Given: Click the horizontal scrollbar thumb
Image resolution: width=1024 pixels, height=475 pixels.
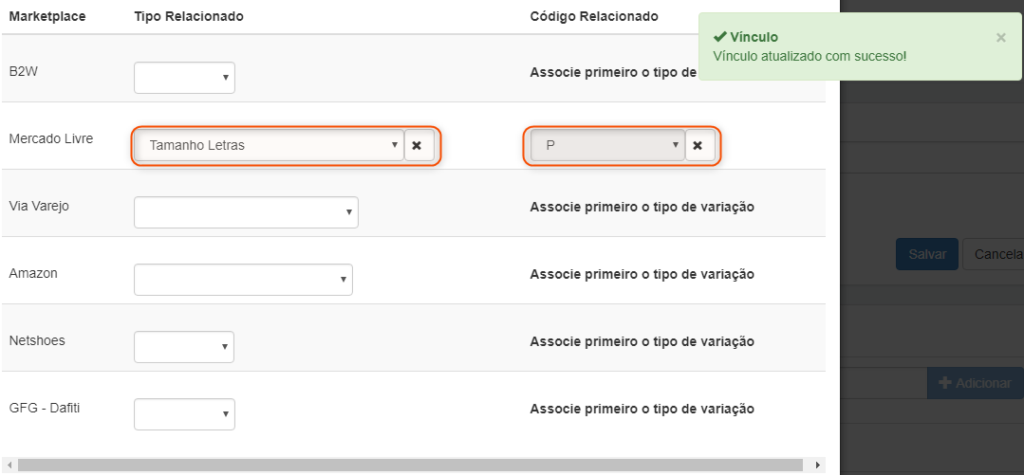Looking at the screenshot, I should 410,465.
